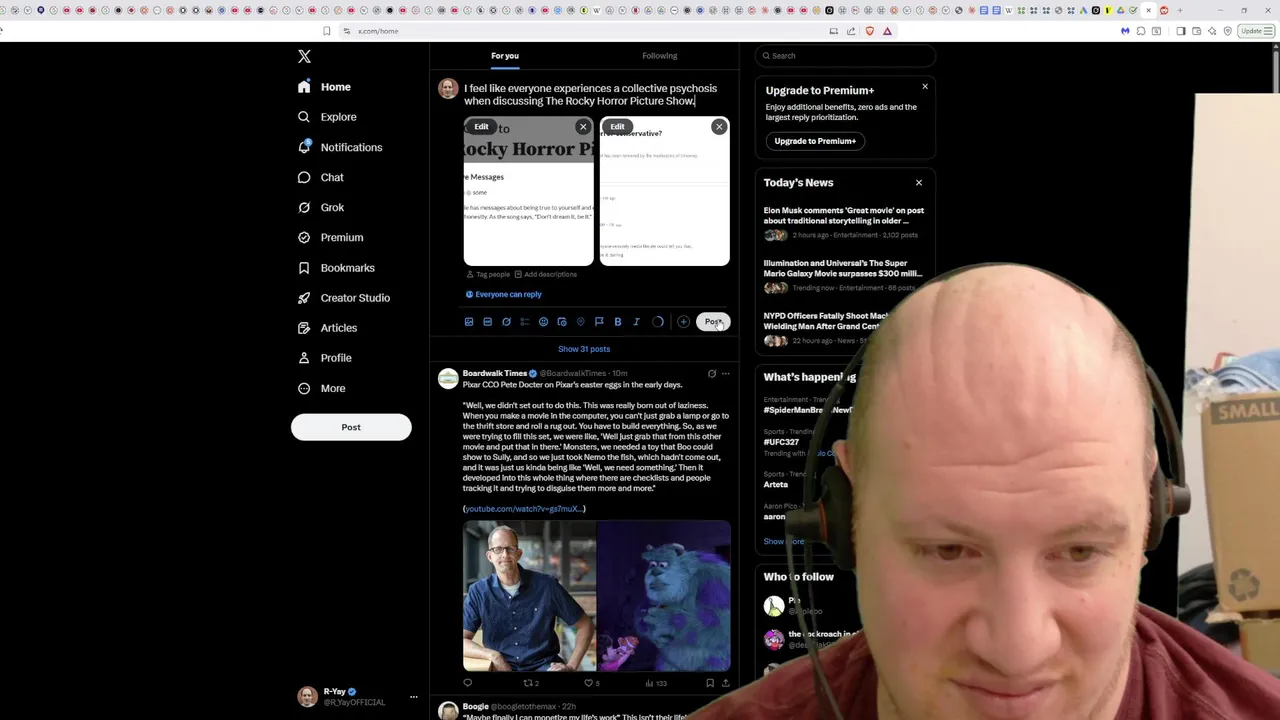Remove the second attached image

click(719, 127)
